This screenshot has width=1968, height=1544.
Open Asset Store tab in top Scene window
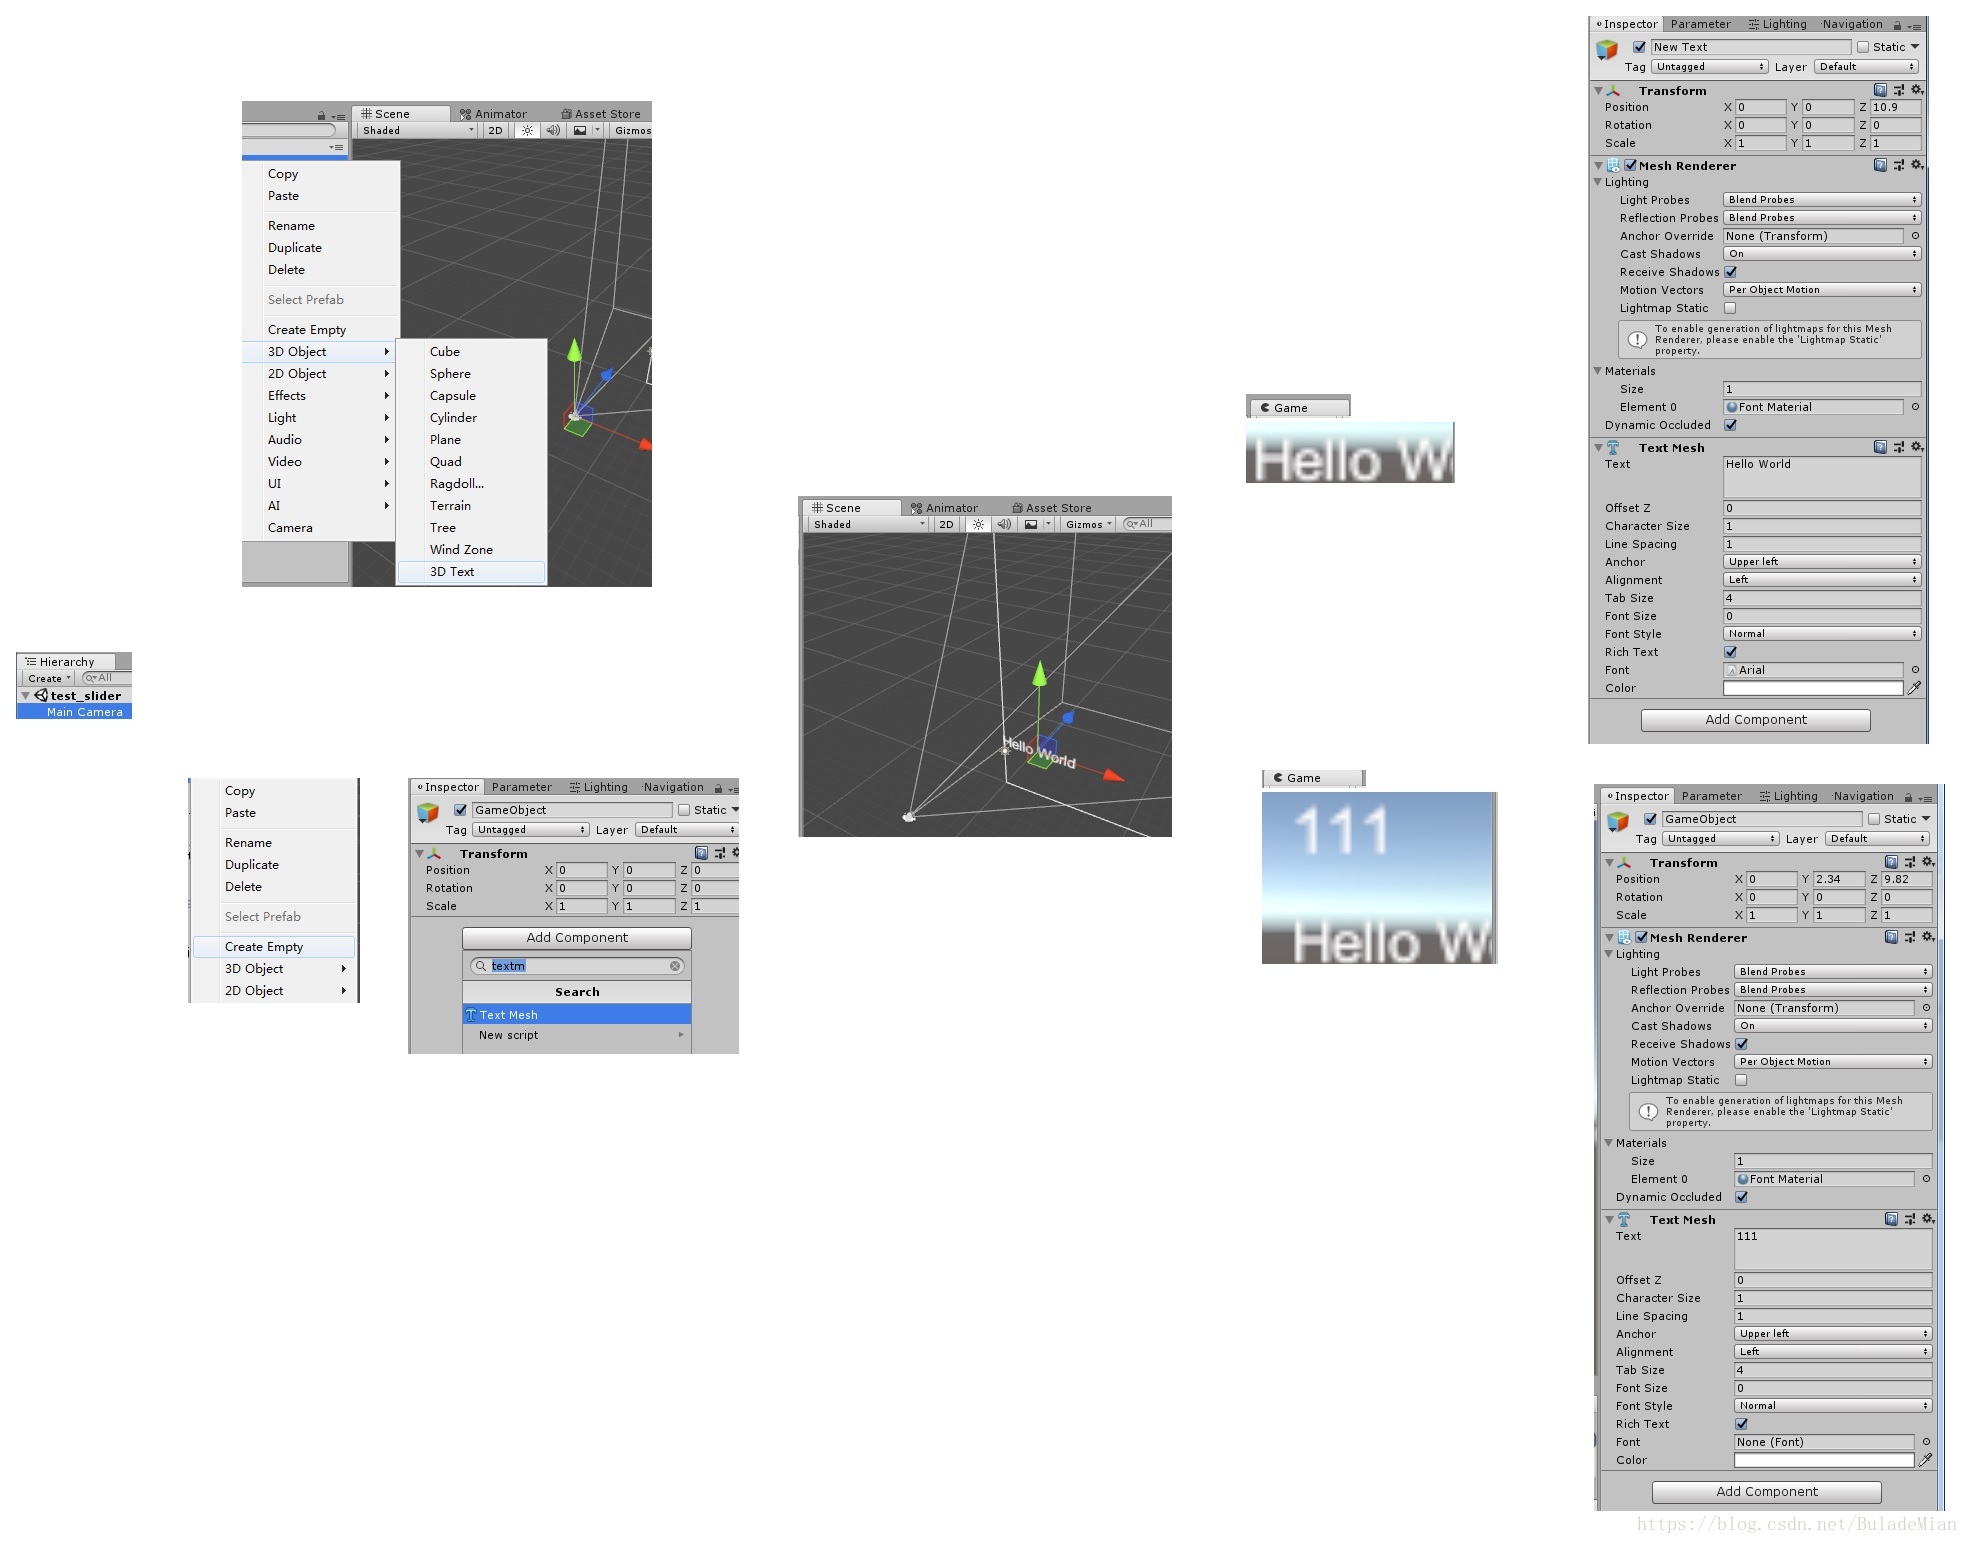click(x=601, y=114)
